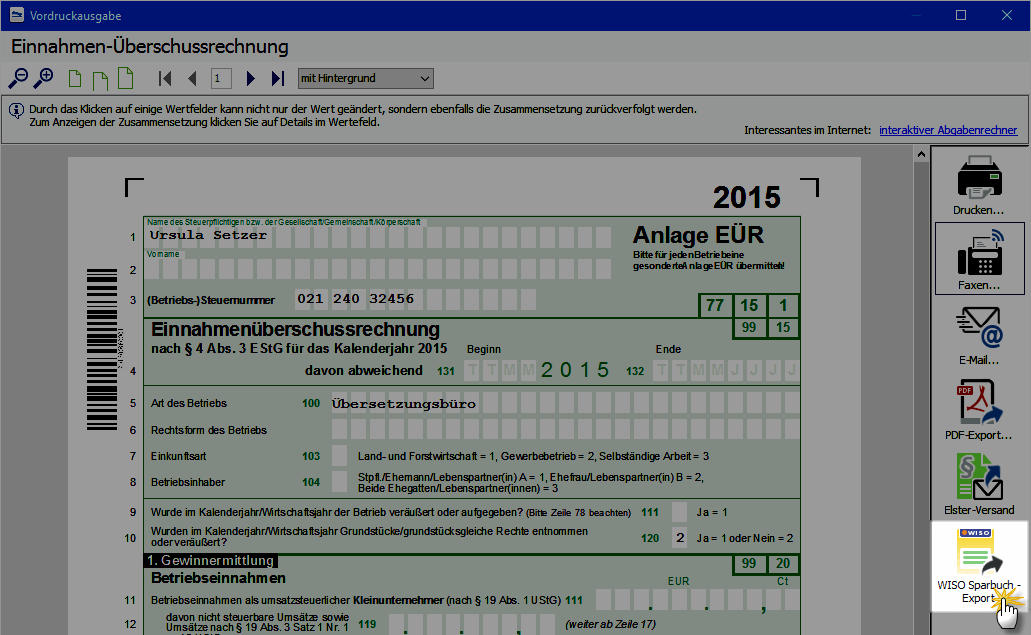This screenshot has height=635, width=1031.
Task: Click the name field 'Ursula Setzer'
Action: (378, 237)
